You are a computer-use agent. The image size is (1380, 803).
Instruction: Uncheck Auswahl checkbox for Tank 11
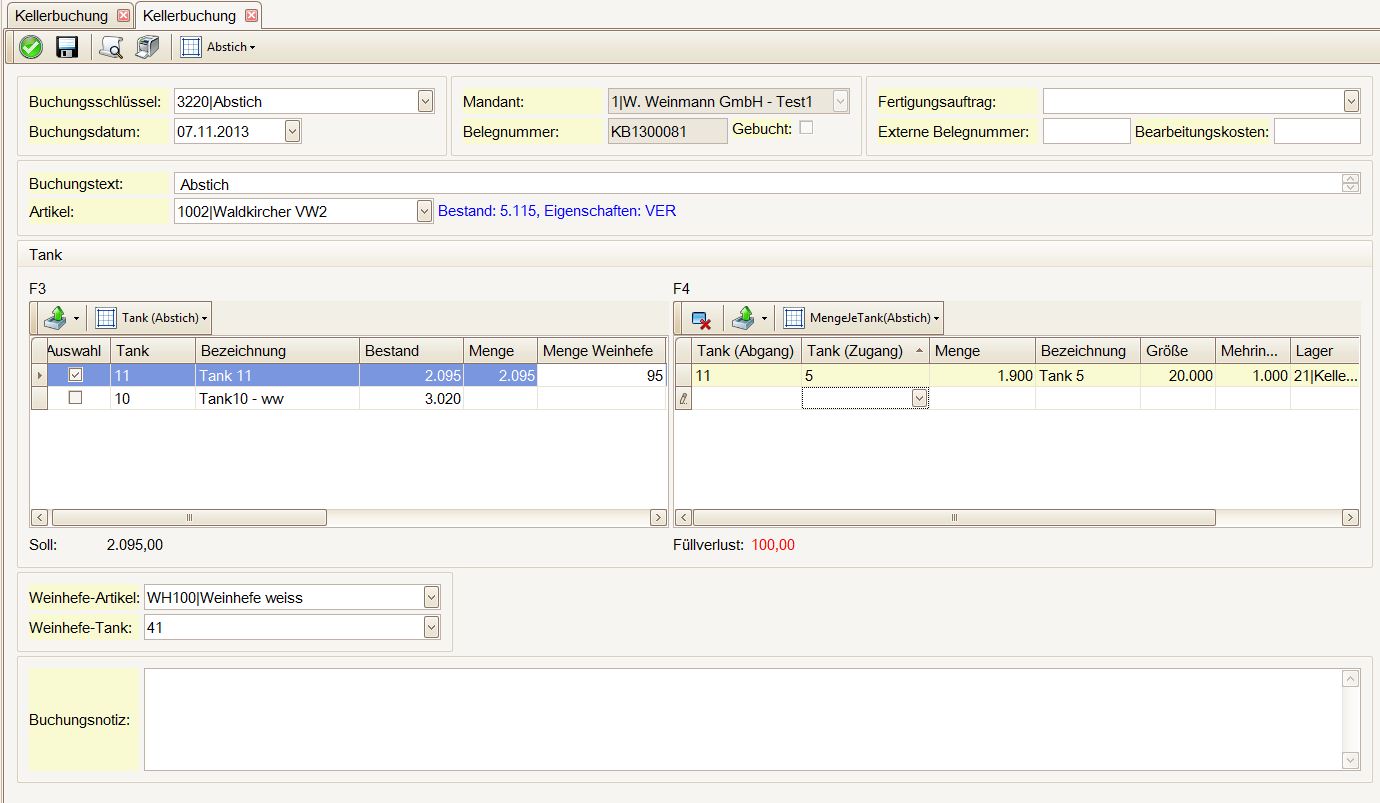(75, 375)
